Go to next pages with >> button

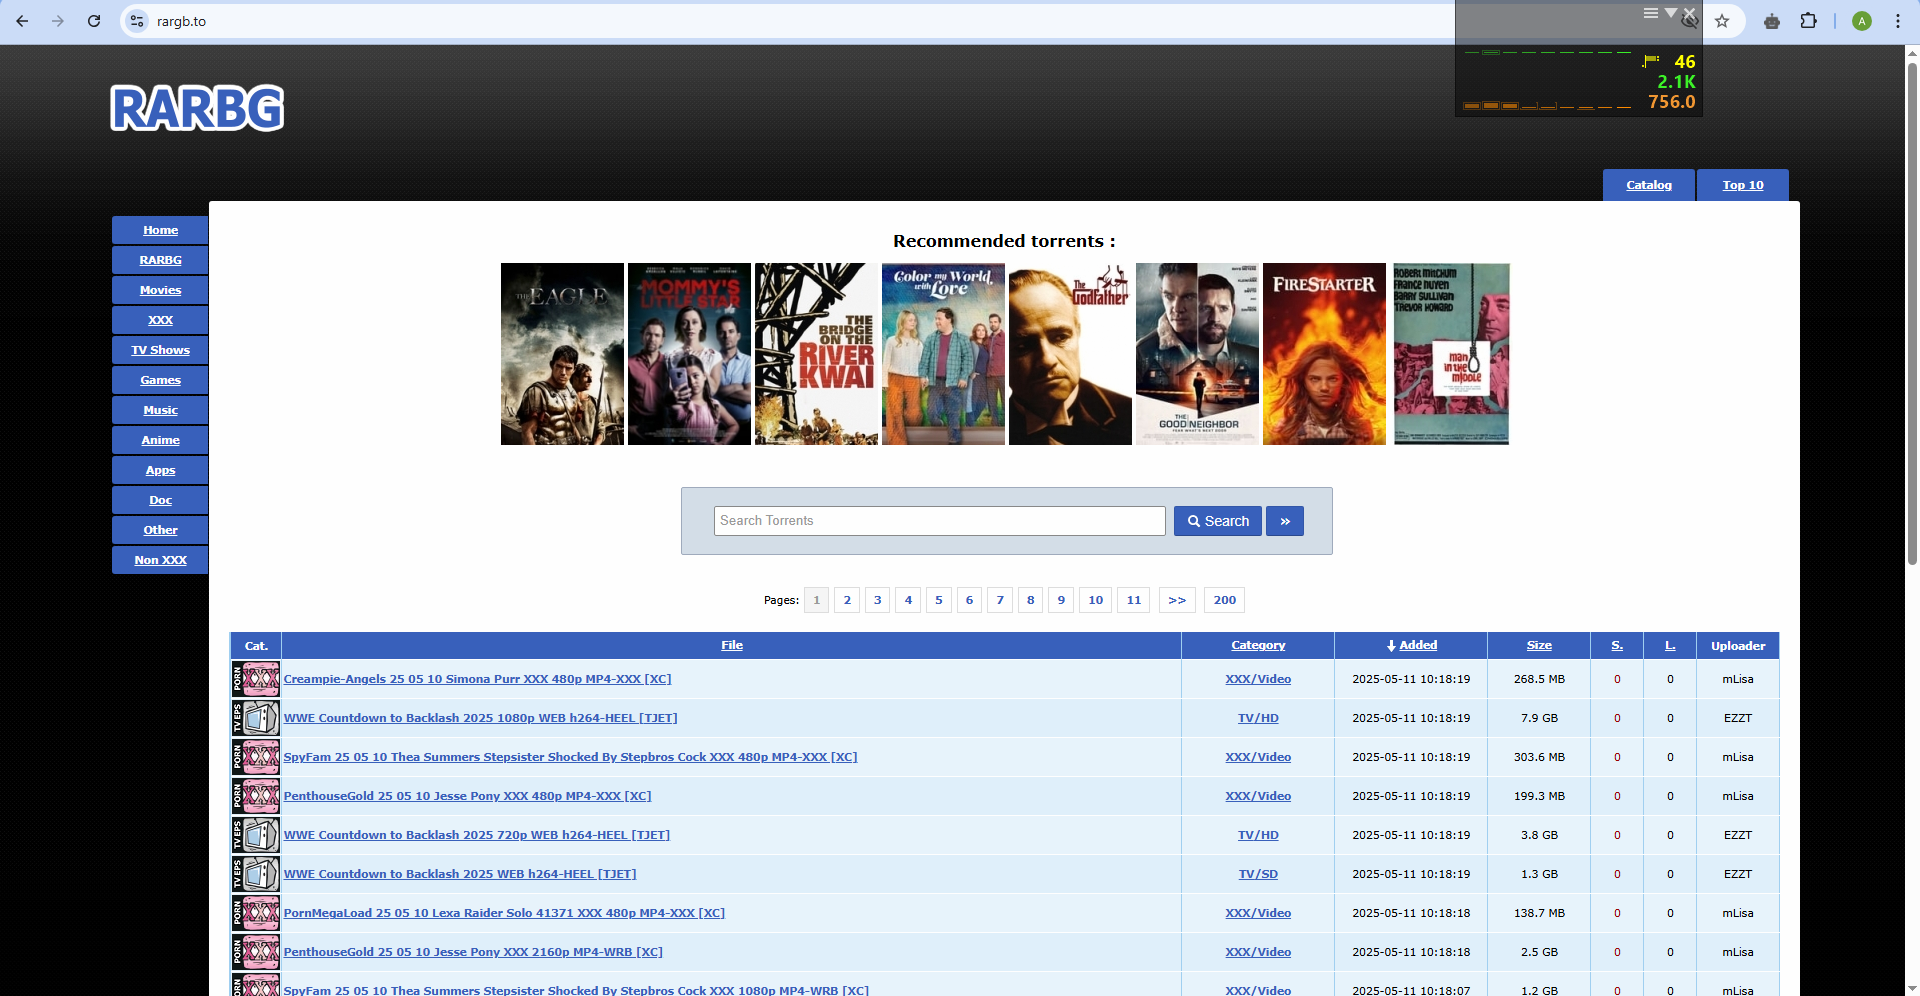(1176, 600)
